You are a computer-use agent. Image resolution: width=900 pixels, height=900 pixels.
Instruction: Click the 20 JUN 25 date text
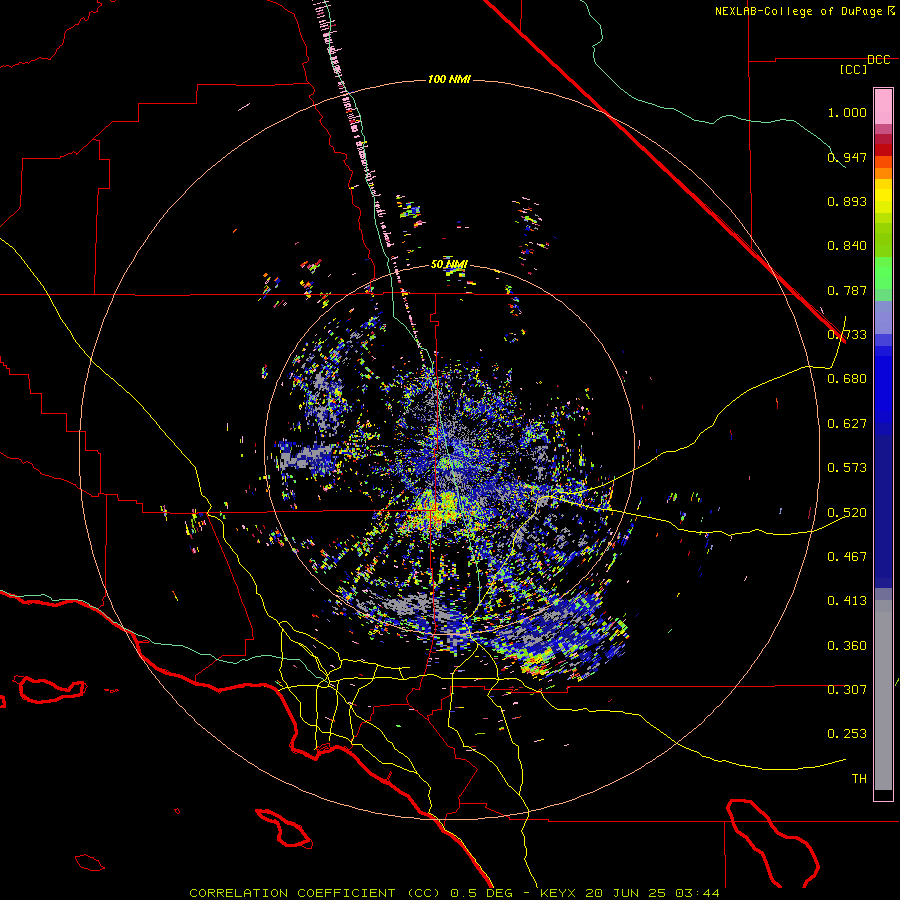626,893
